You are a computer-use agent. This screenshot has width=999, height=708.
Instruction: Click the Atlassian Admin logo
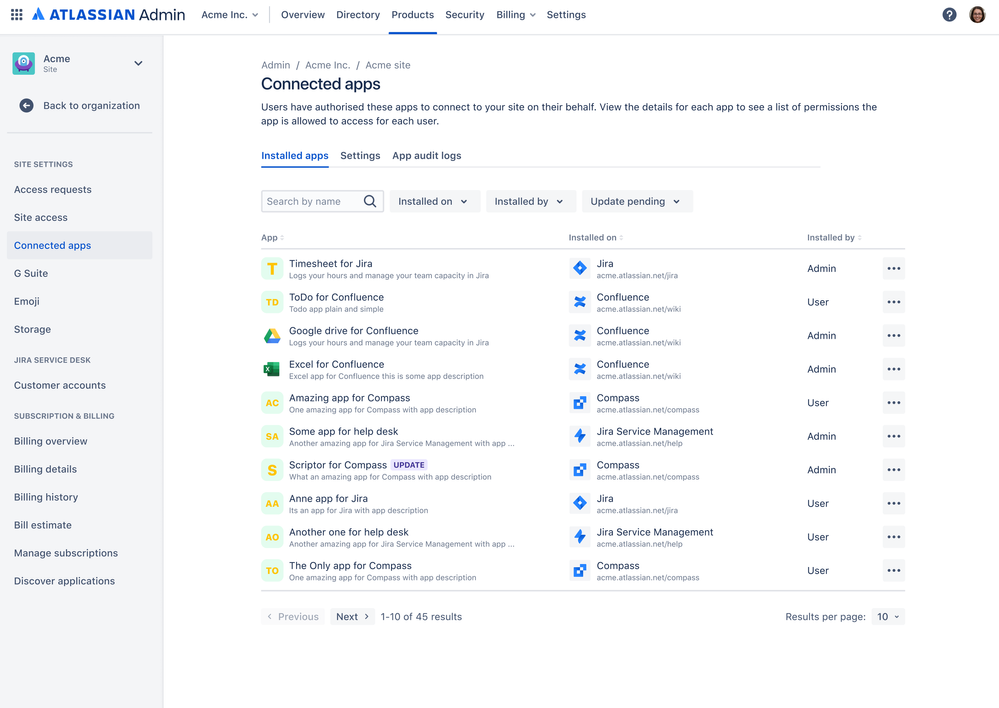tap(109, 14)
